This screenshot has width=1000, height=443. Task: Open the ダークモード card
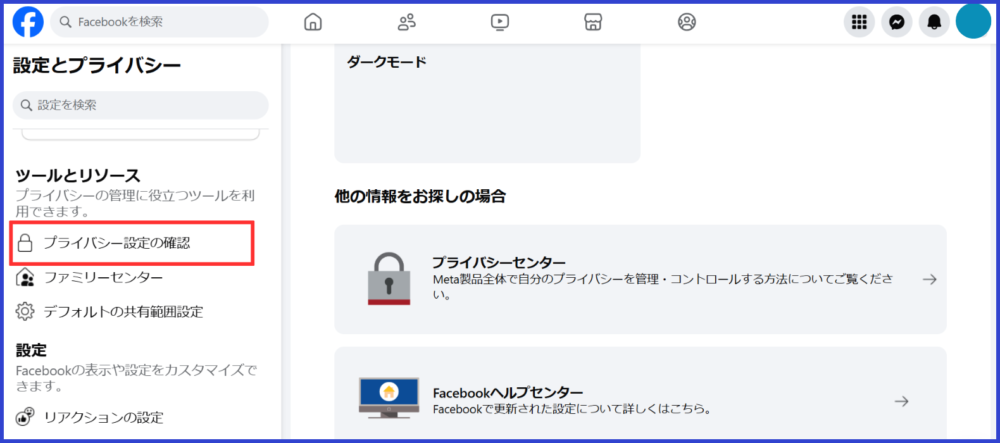click(x=487, y=104)
